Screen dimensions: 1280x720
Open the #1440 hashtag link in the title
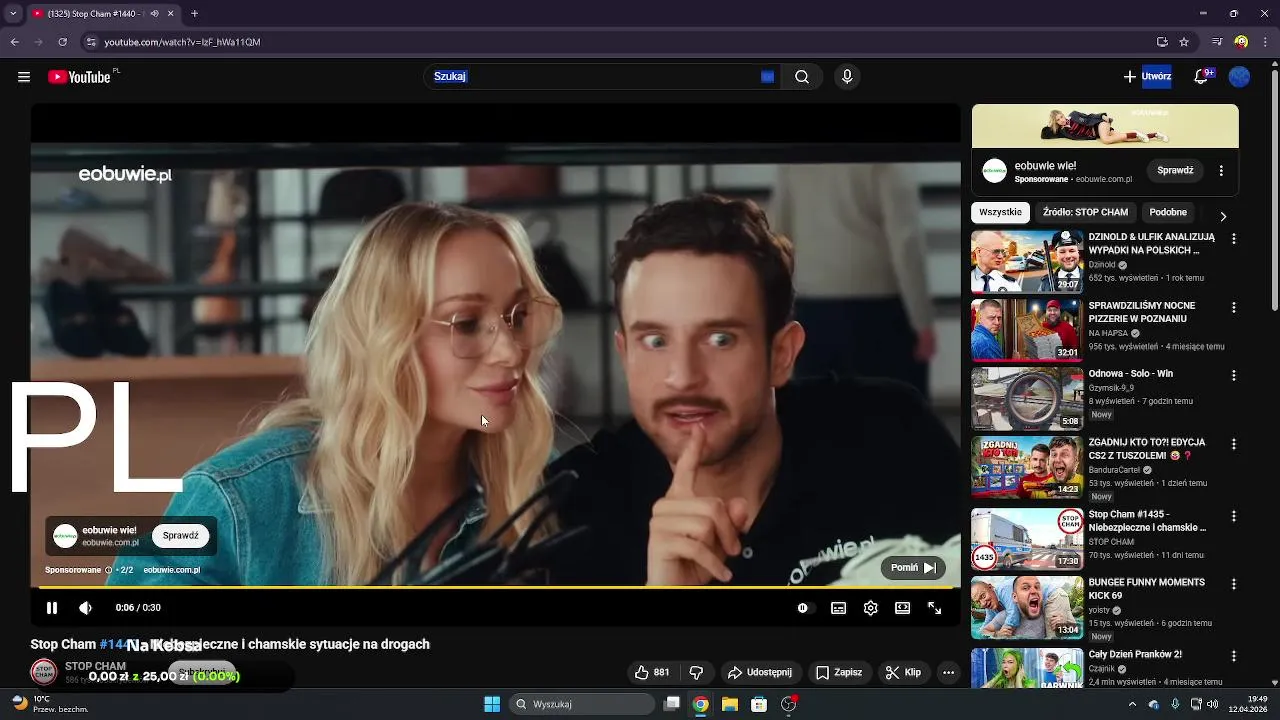[115, 645]
